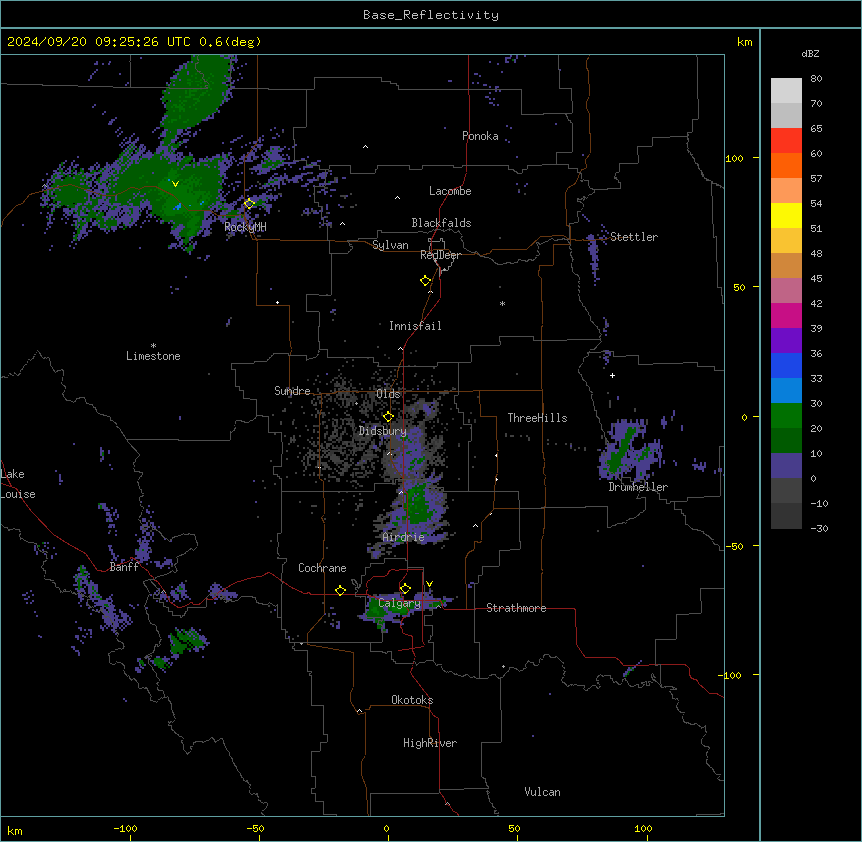This screenshot has height=842, width=862.
Task: Click the Banff label
Action: (124, 567)
